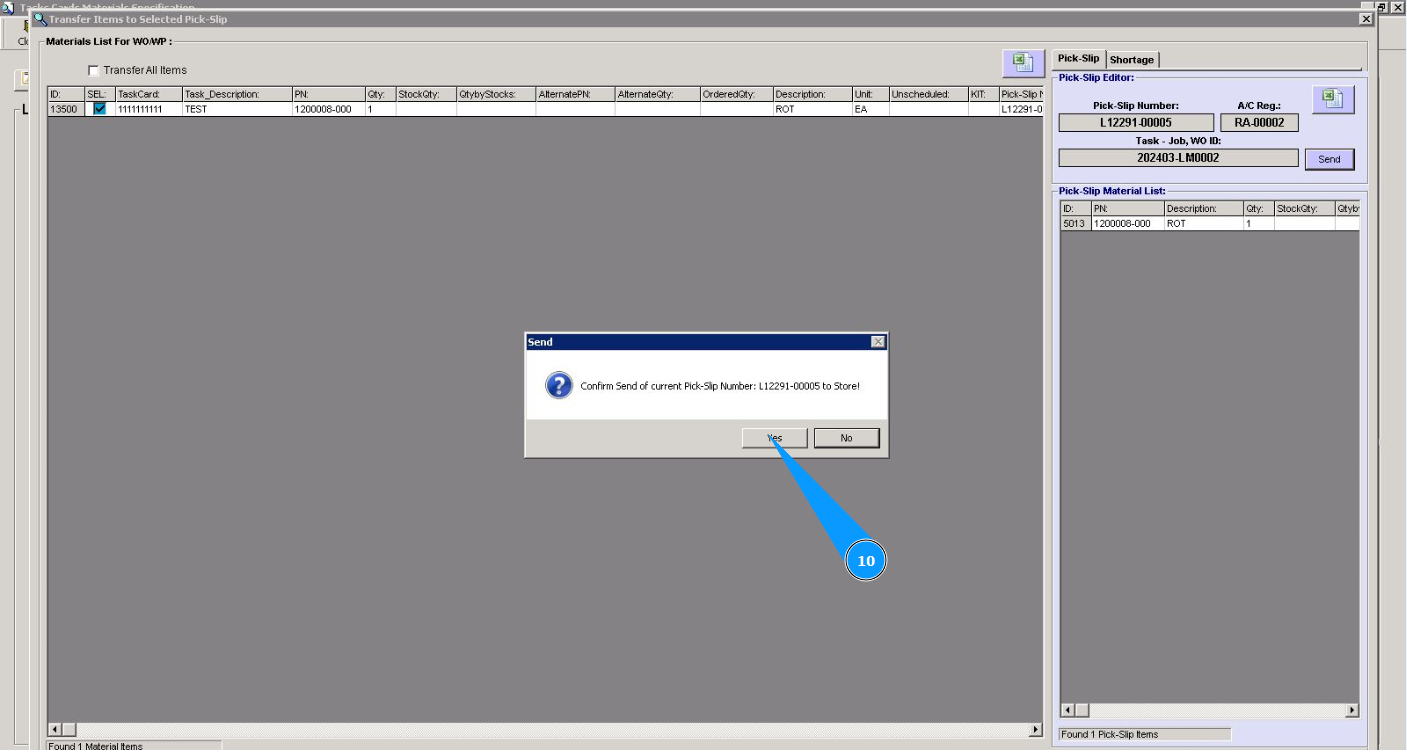
Task: Click the Found 1 Material Items status text
Action: tap(96, 746)
